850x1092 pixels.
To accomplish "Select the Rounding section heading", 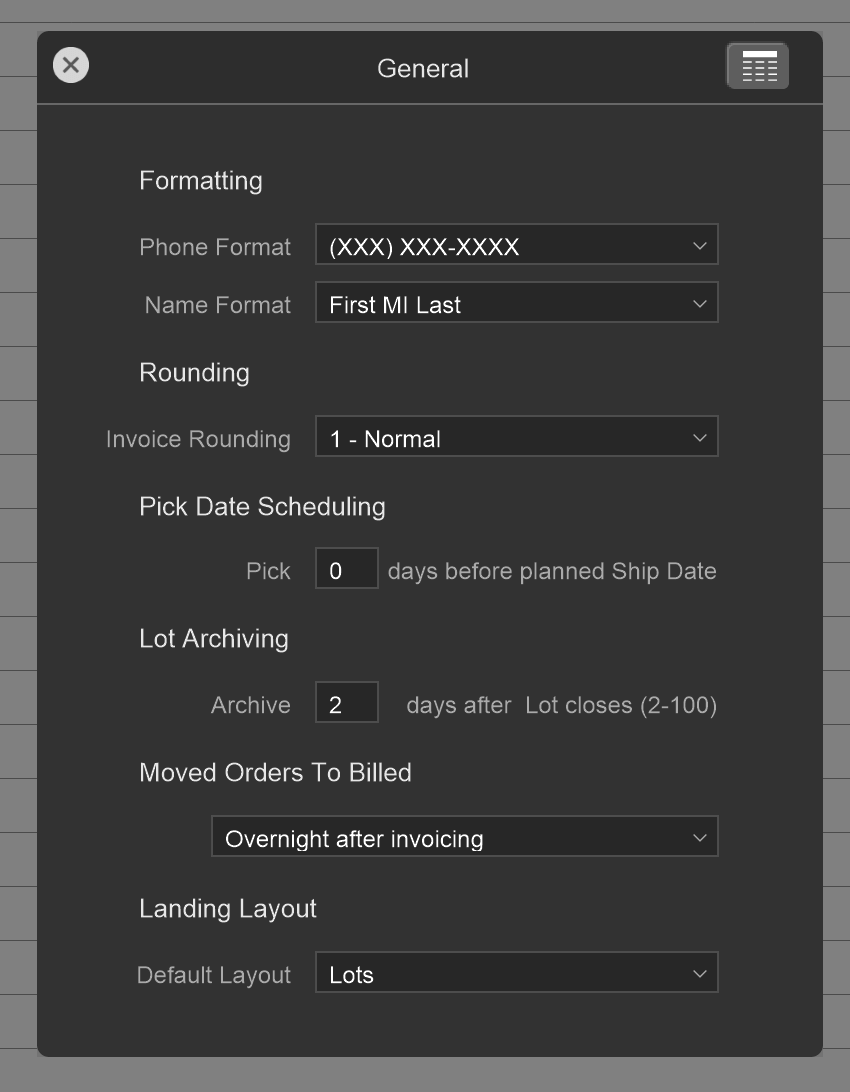I will point(194,373).
